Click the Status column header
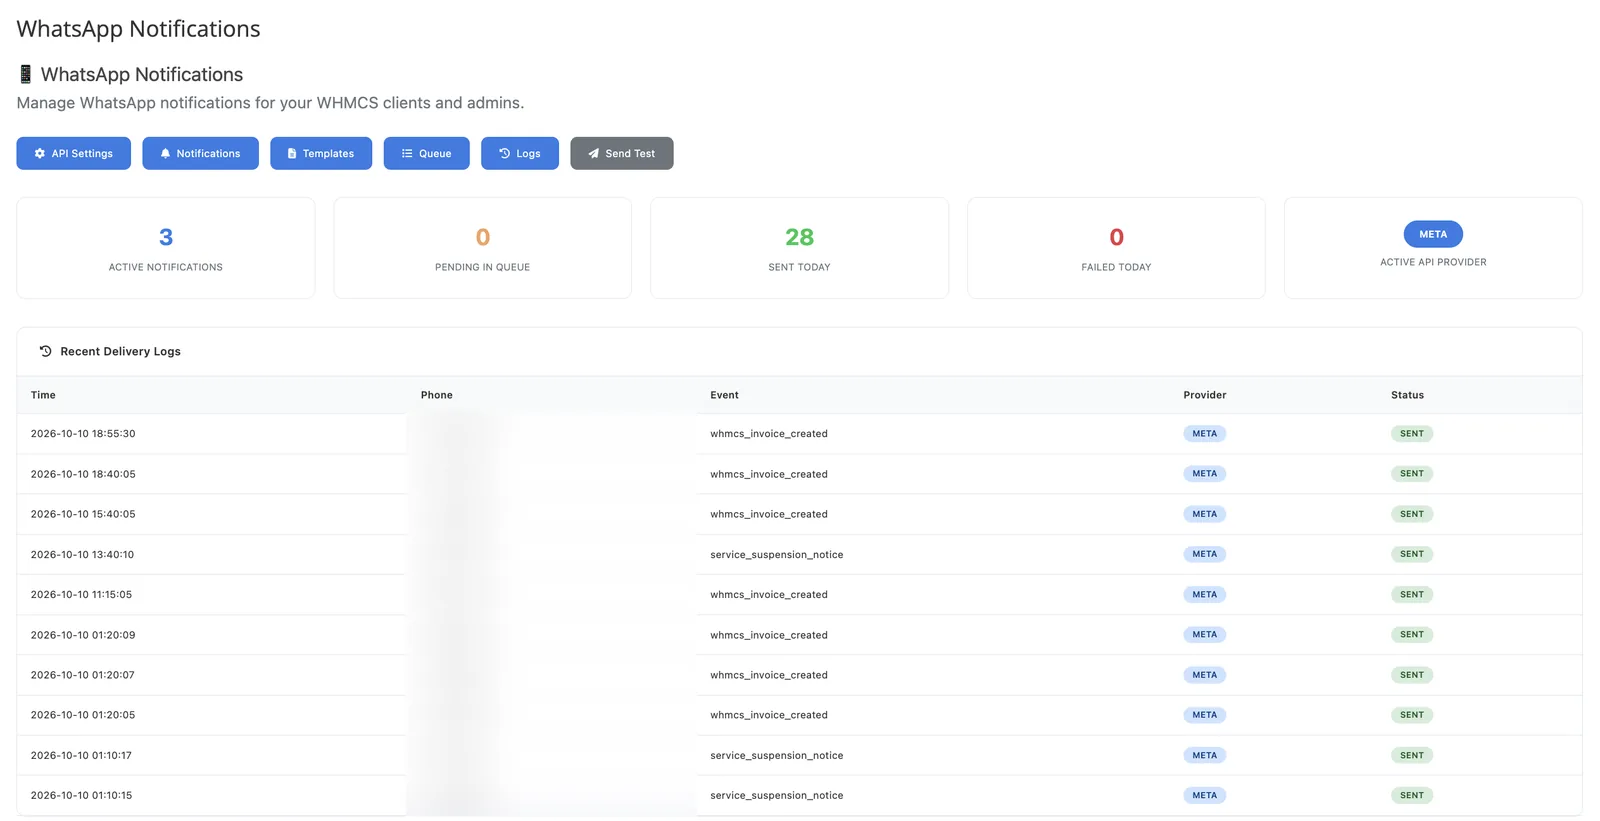This screenshot has height=821, width=1600. pyautogui.click(x=1407, y=395)
